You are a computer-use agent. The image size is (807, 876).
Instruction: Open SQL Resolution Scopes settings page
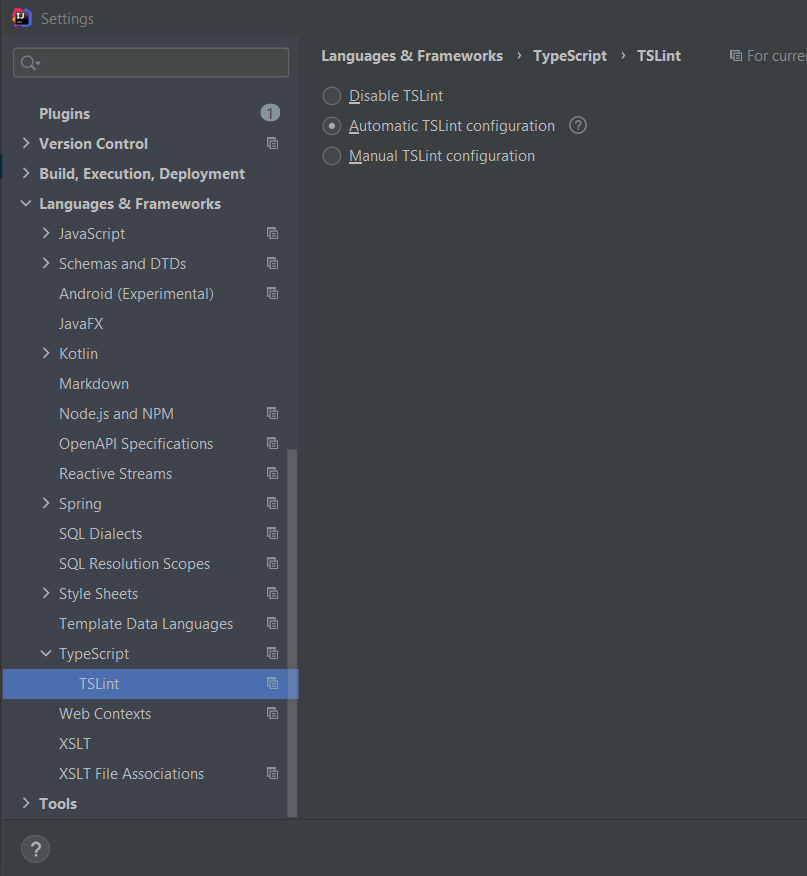(x=135, y=564)
